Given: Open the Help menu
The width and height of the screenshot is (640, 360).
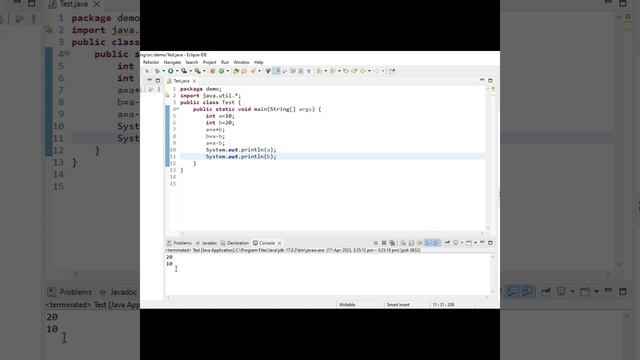Looking at the screenshot, I should tap(259, 62).
